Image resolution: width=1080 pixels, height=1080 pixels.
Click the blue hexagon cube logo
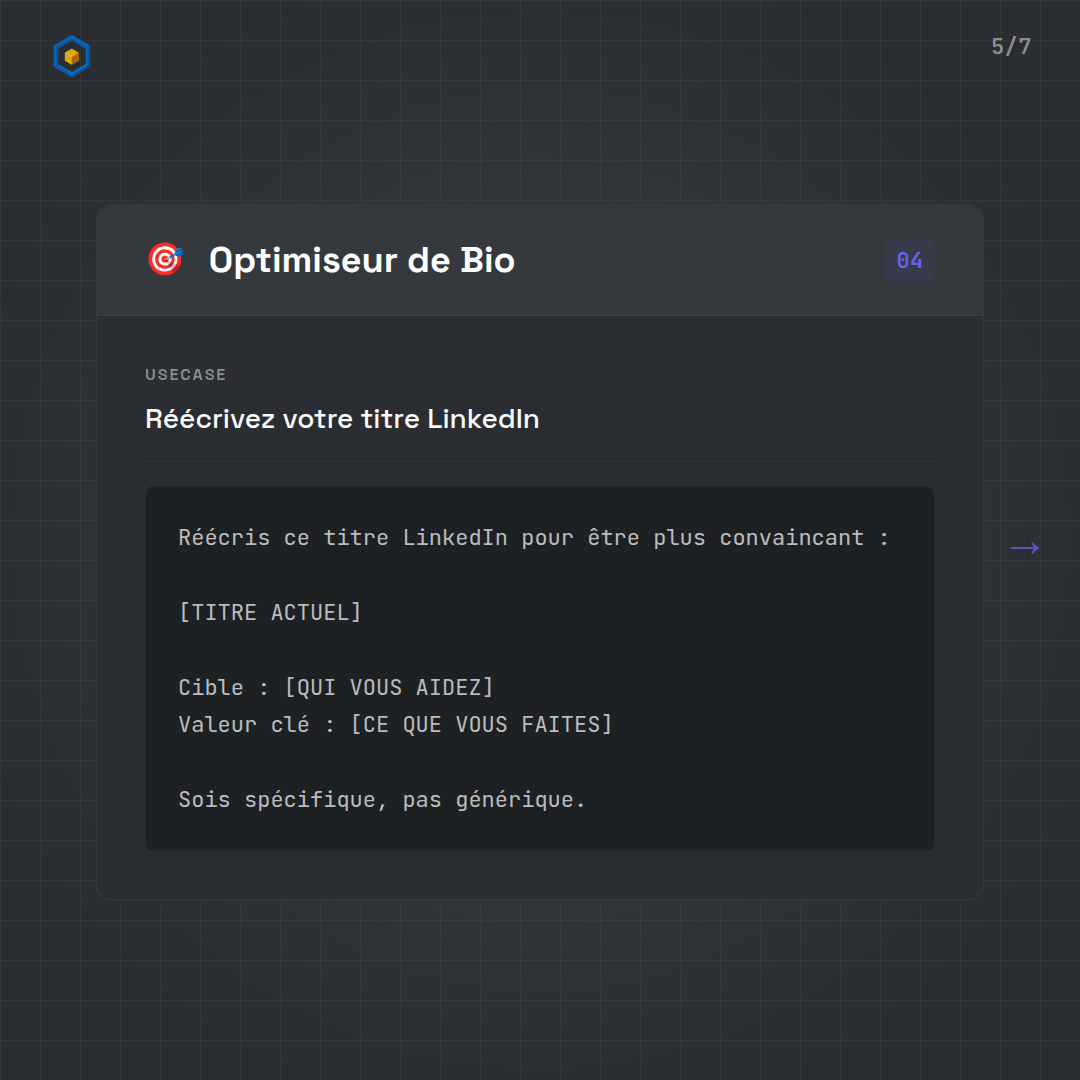coord(71,57)
